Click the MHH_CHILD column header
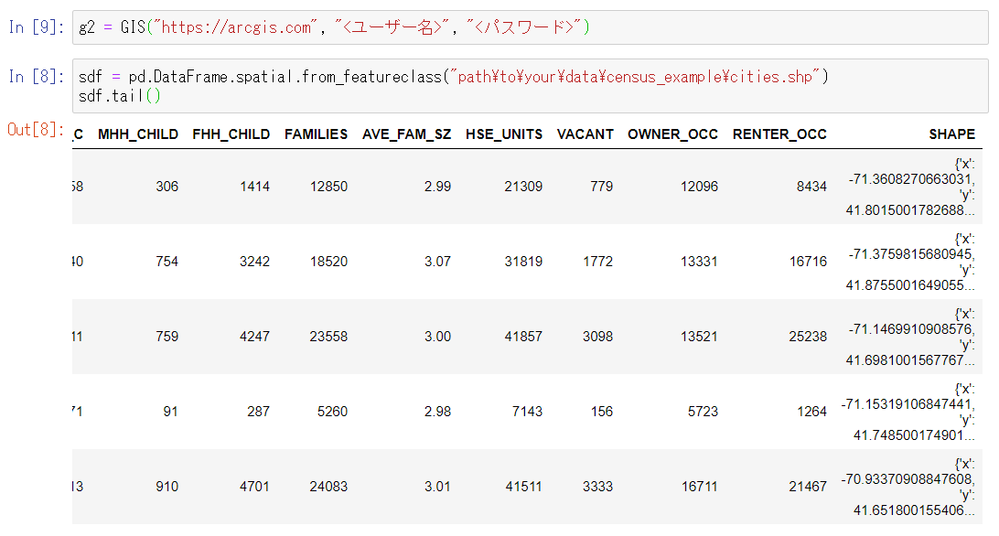The image size is (999, 536). (x=138, y=134)
